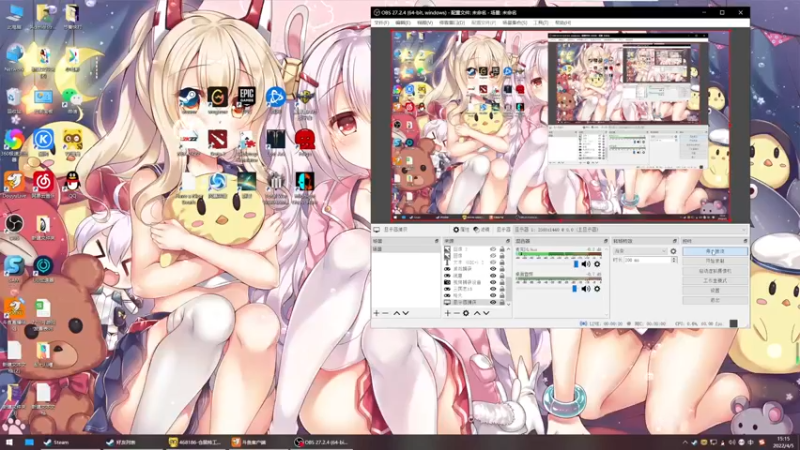Open 视图(V) menu in OBS
This screenshot has width=800, height=450.
[425, 23]
